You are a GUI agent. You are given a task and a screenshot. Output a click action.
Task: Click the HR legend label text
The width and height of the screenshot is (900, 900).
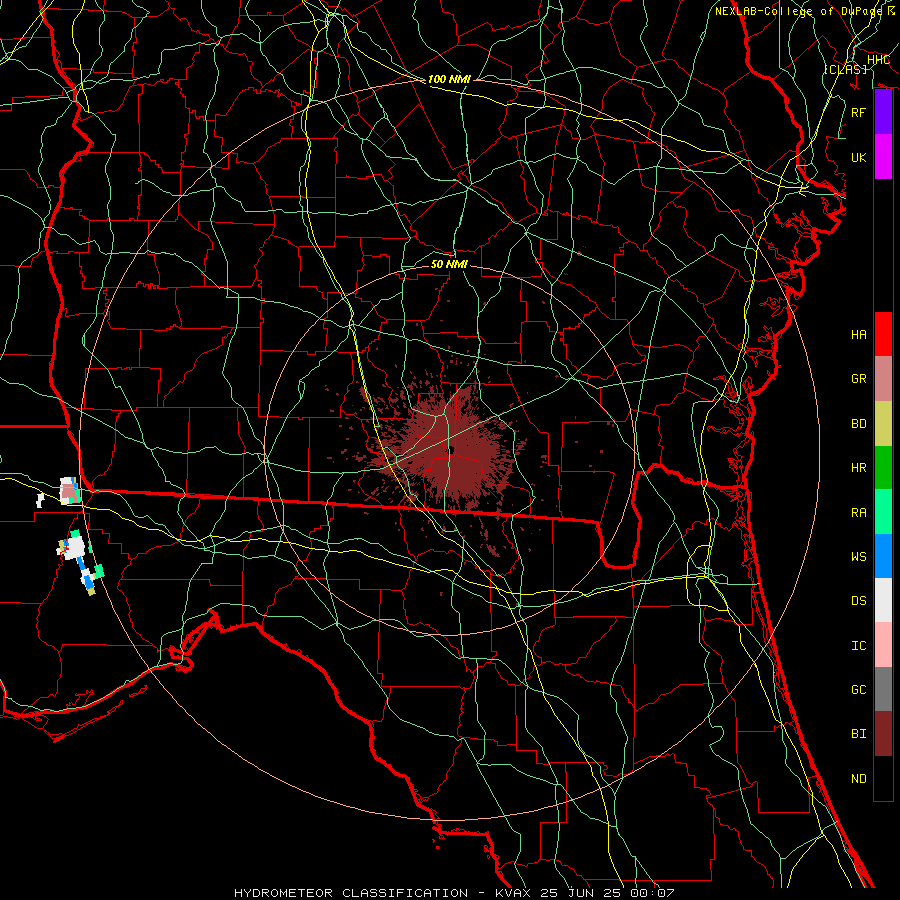coord(858,467)
